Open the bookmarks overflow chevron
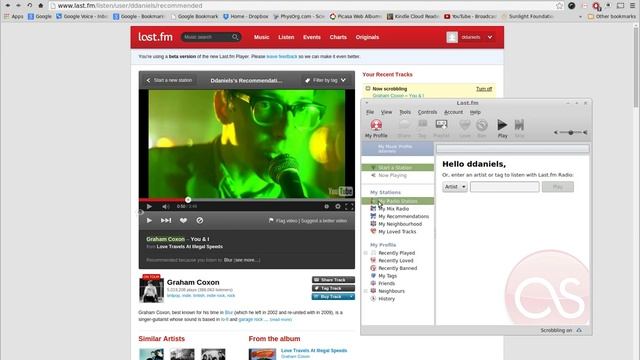Screen dimensions: 640x360 tap(580, 17)
